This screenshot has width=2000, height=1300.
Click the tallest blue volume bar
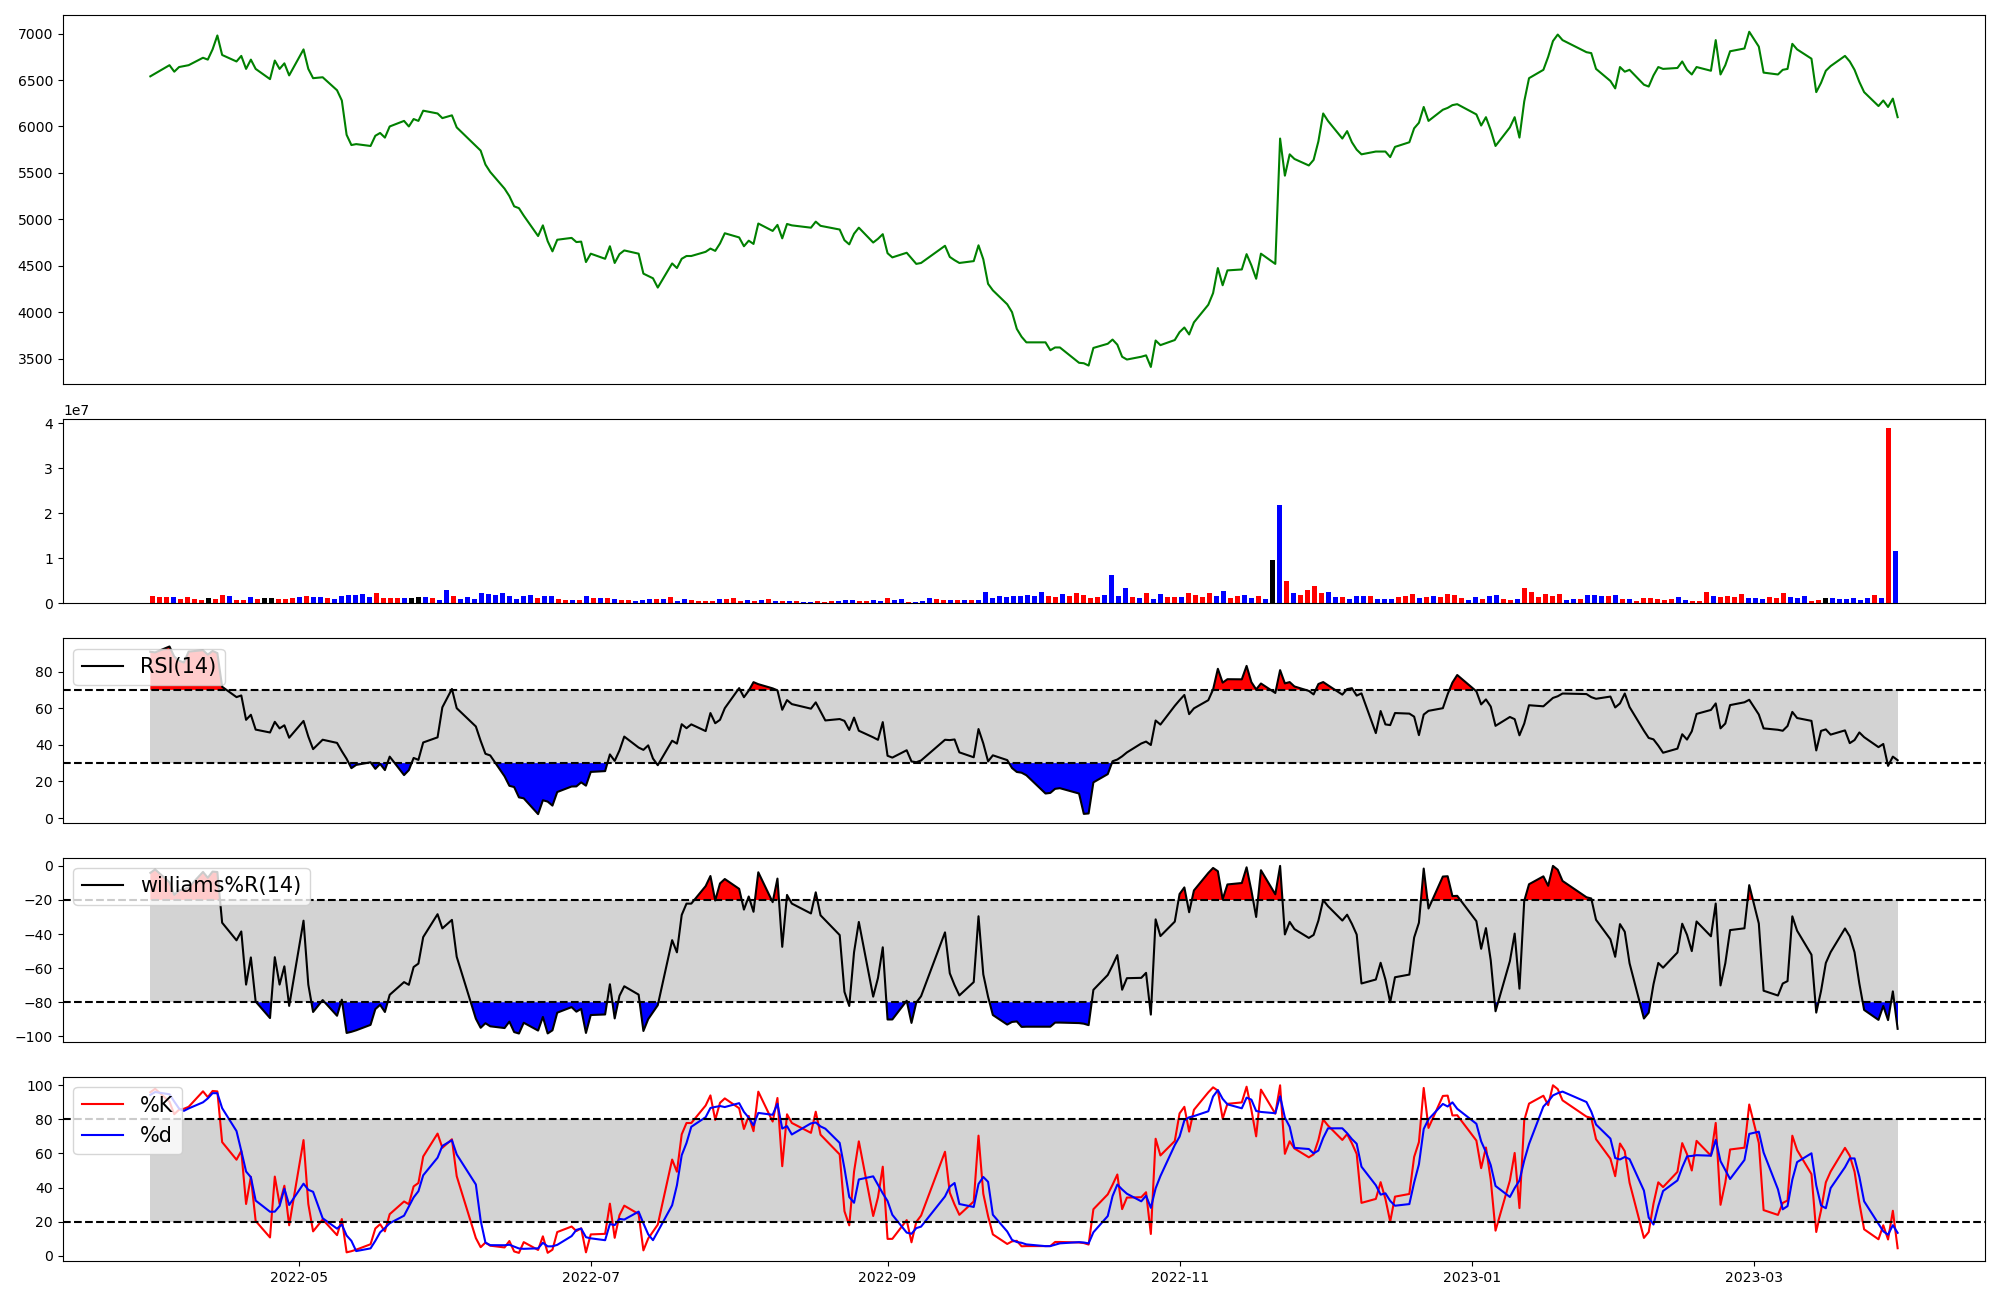1279,553
